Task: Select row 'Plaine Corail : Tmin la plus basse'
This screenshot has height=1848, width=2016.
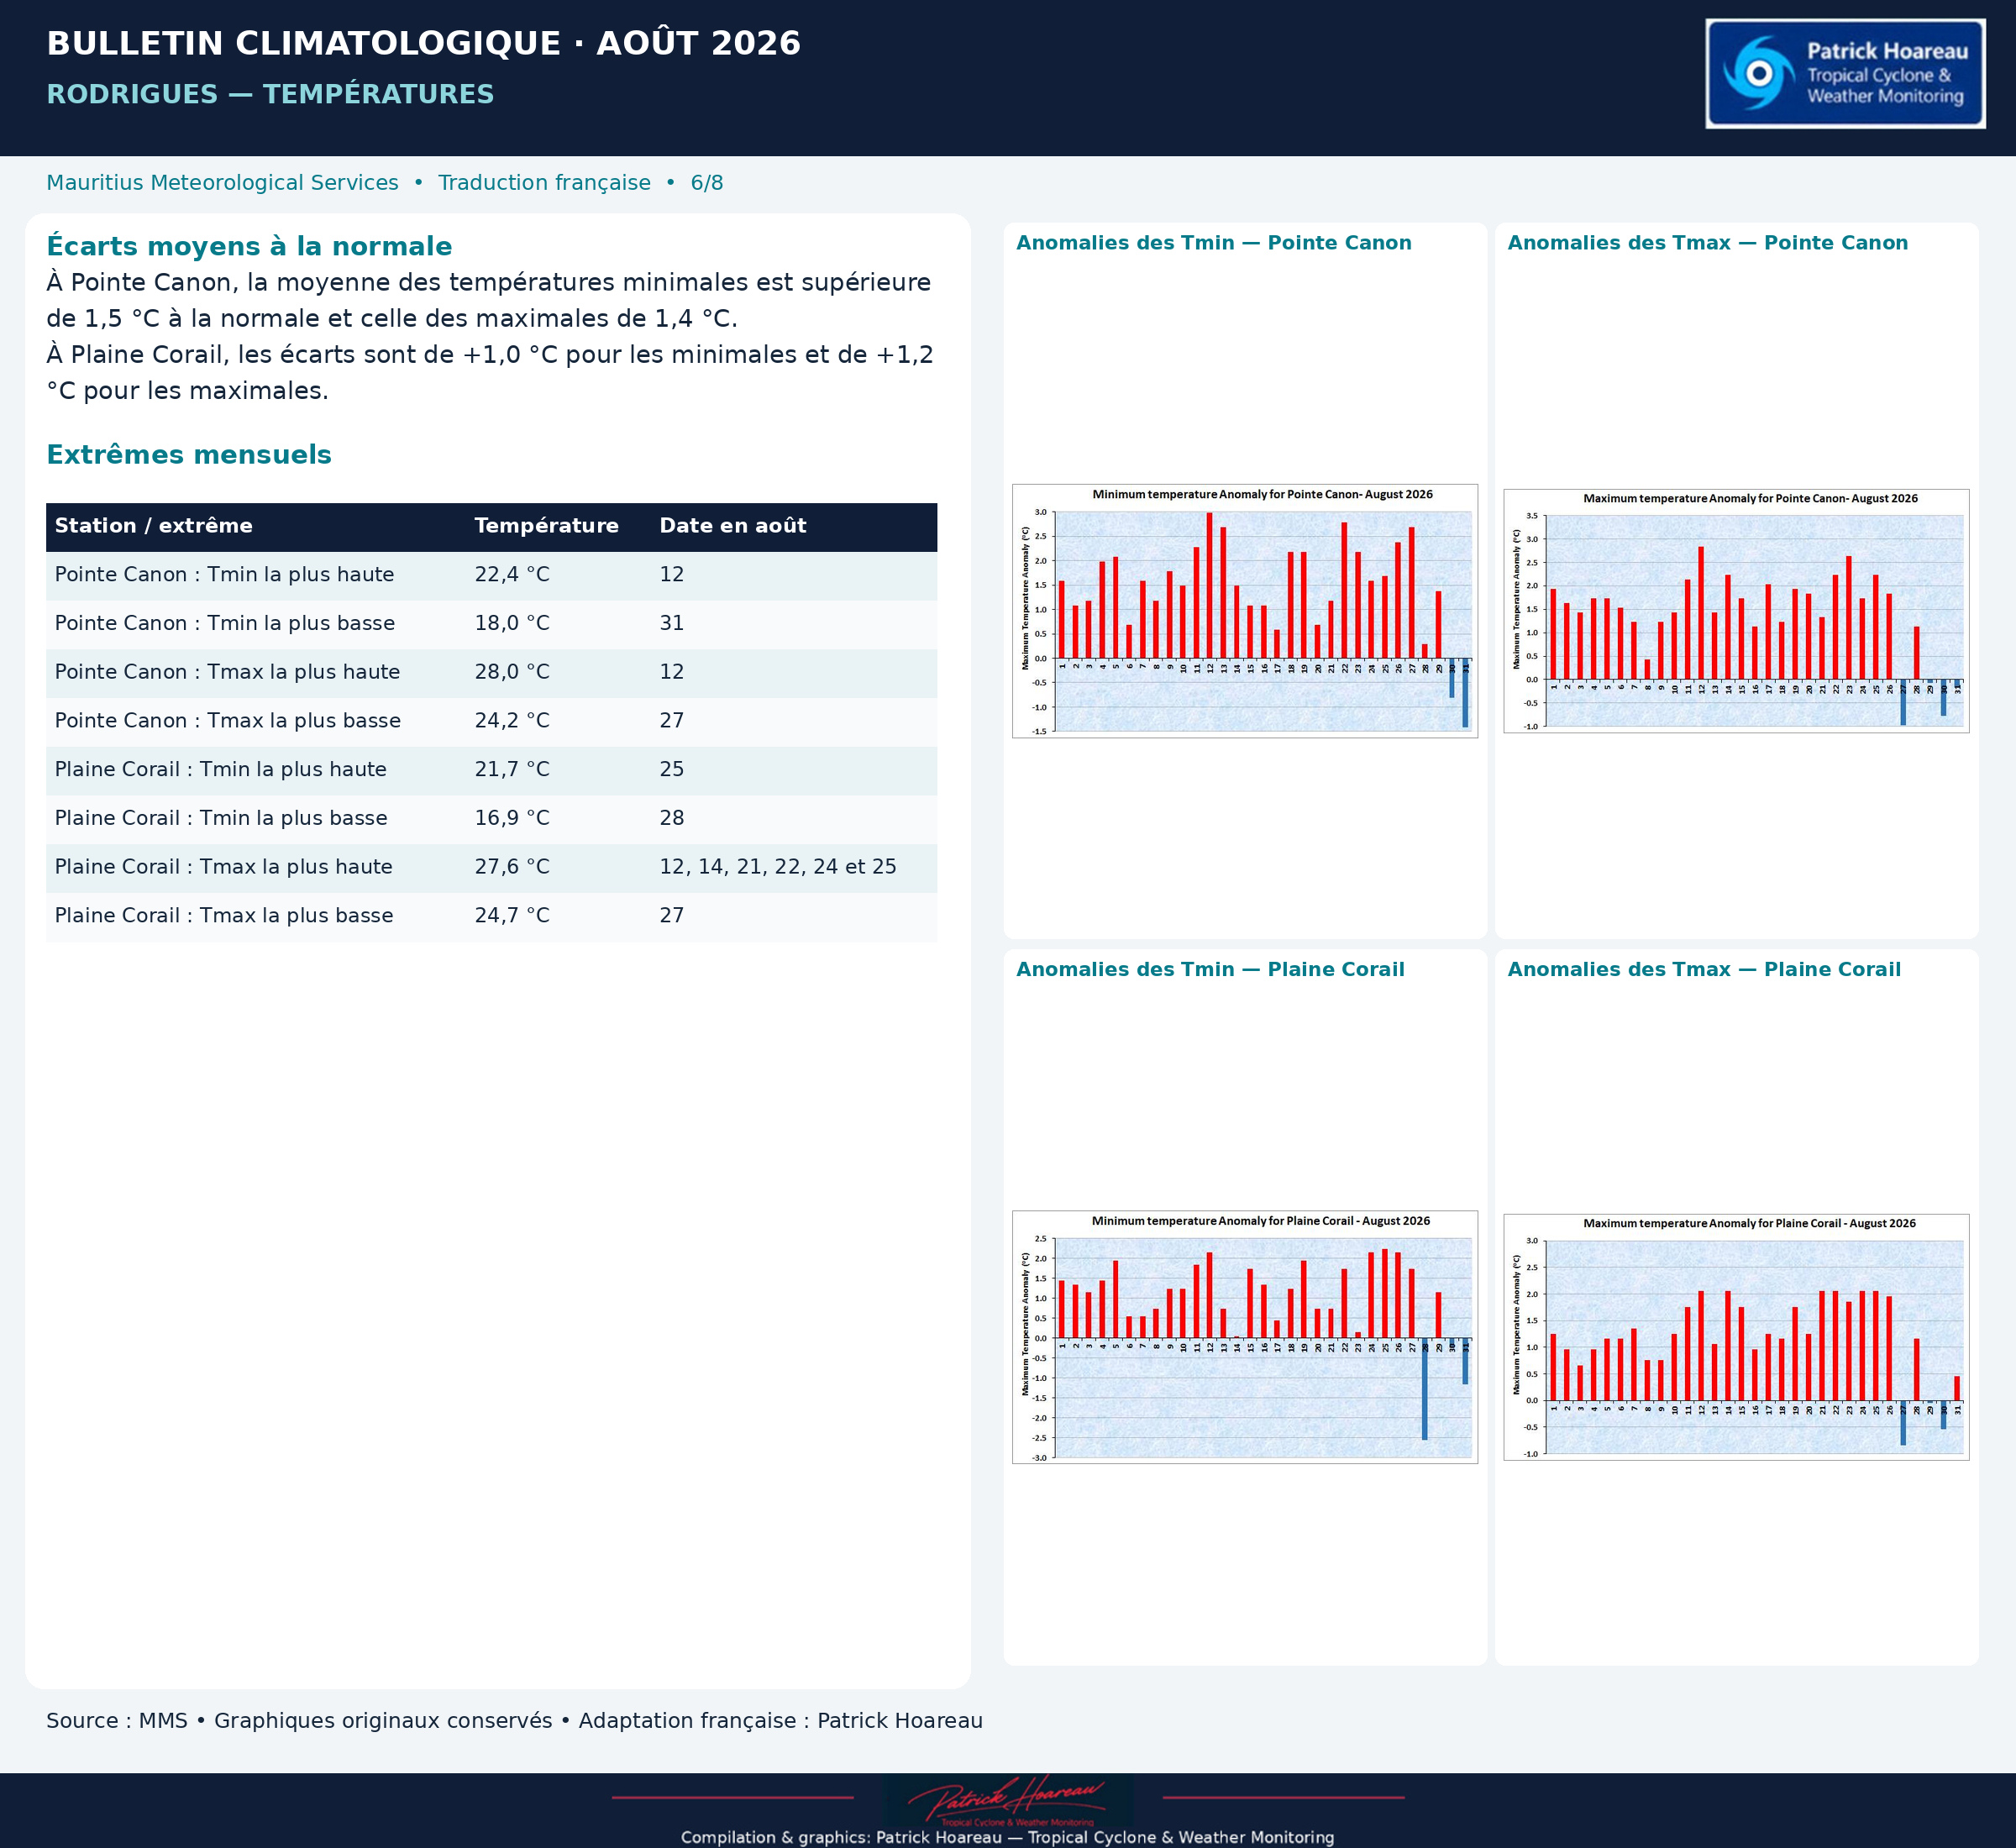Action: coord(491,818)
